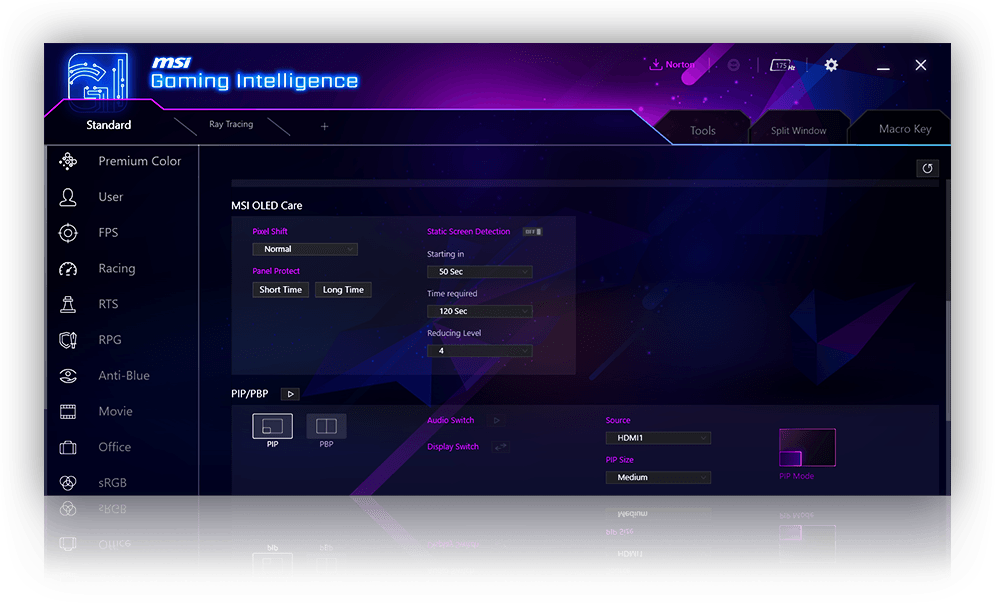Select the Premium Color menu label

pos(140,161)
